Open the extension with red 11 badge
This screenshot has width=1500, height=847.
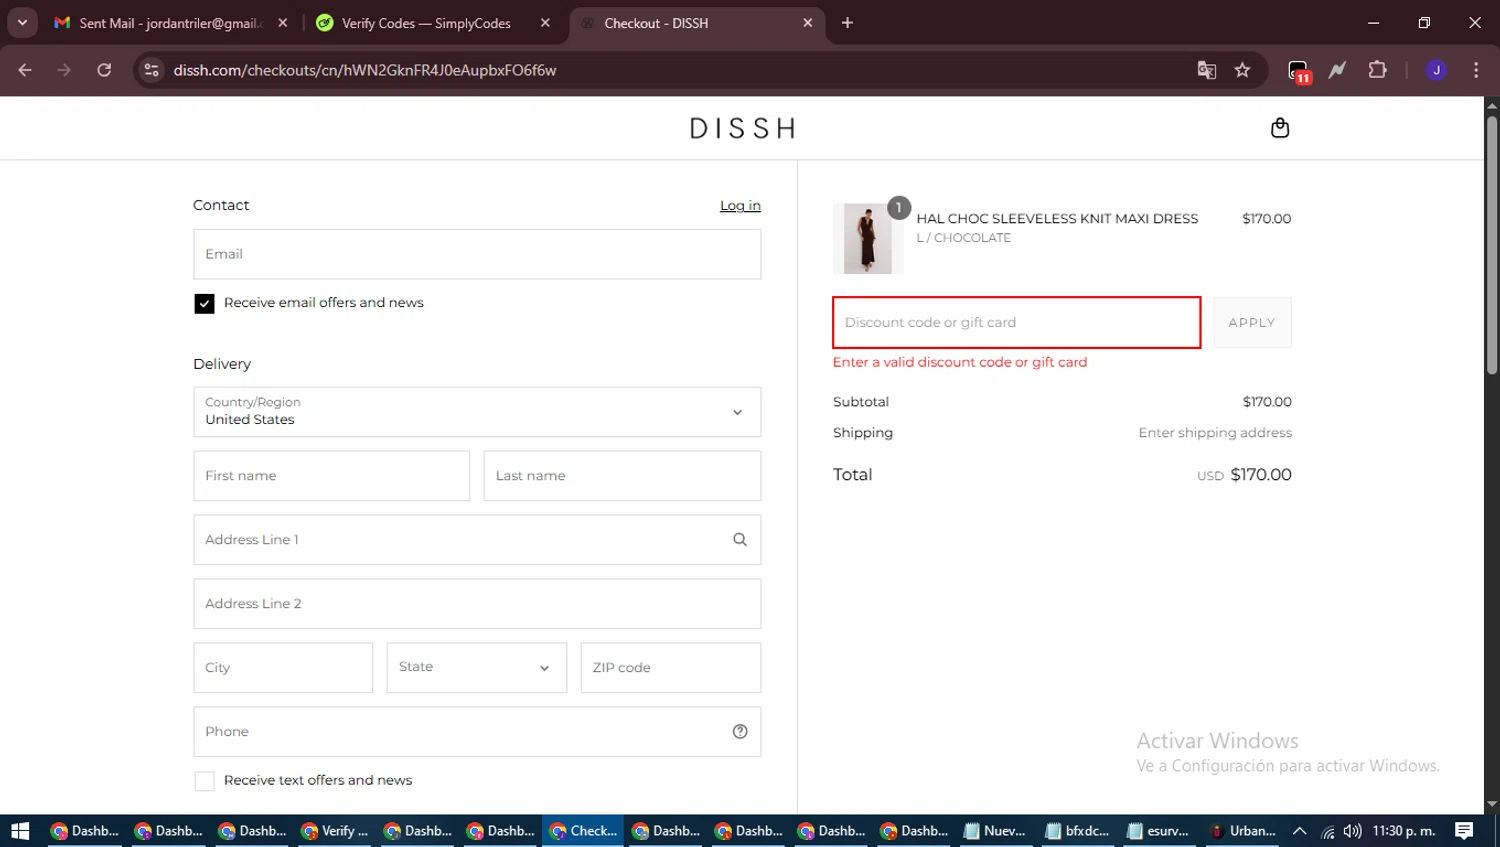pyautogui.click(x=1298, y=71)
